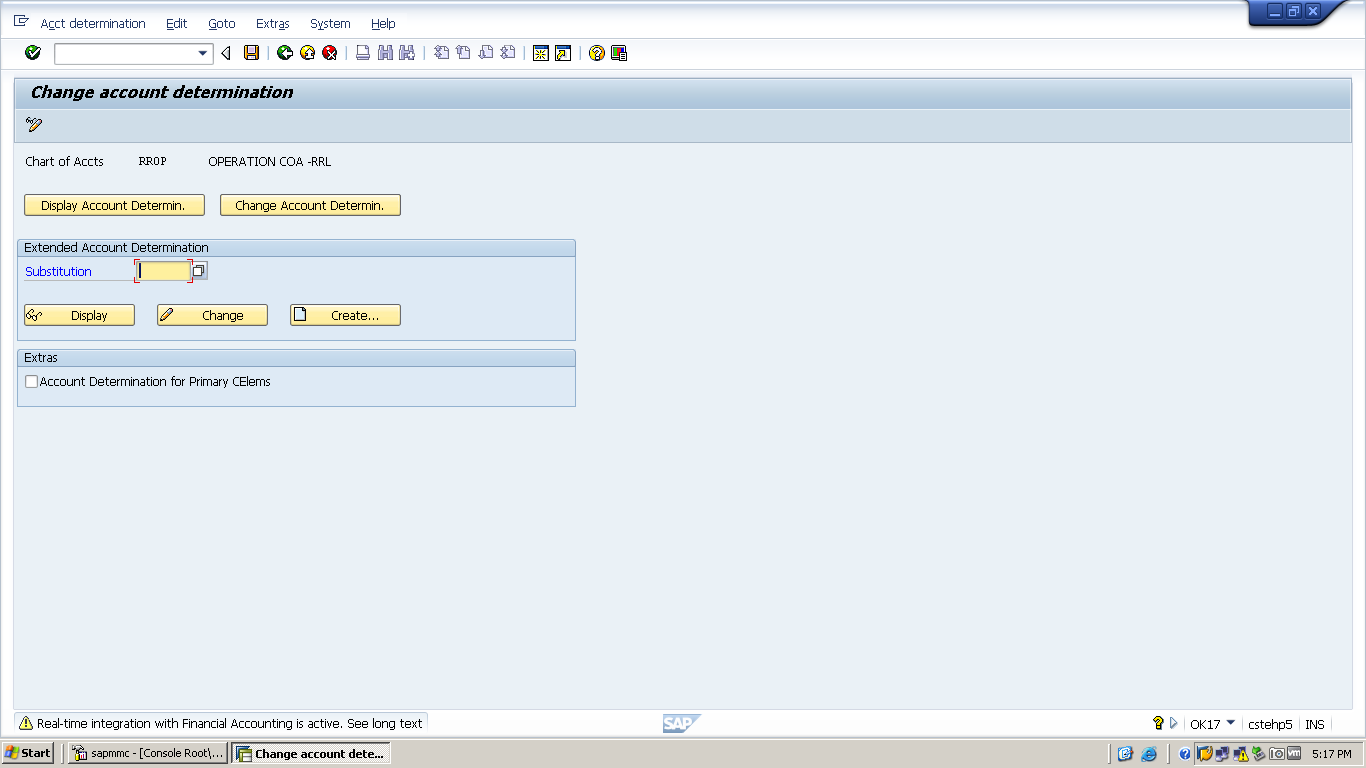1366x768 pixels.
Task: Click the yellow Exit up-arrow icon
Action: click(307, 53)
